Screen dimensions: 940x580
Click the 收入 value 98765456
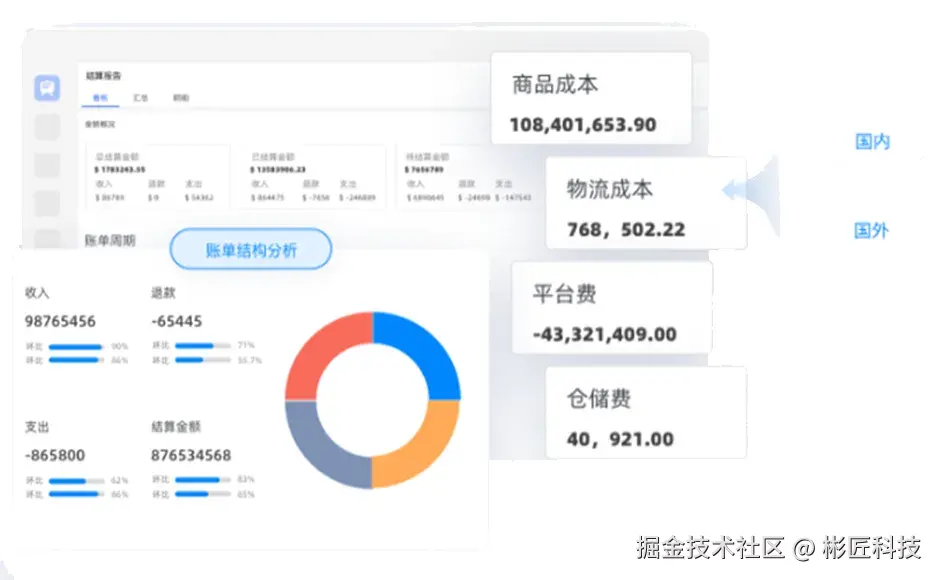pyautogui.click(x=60, y=321)
